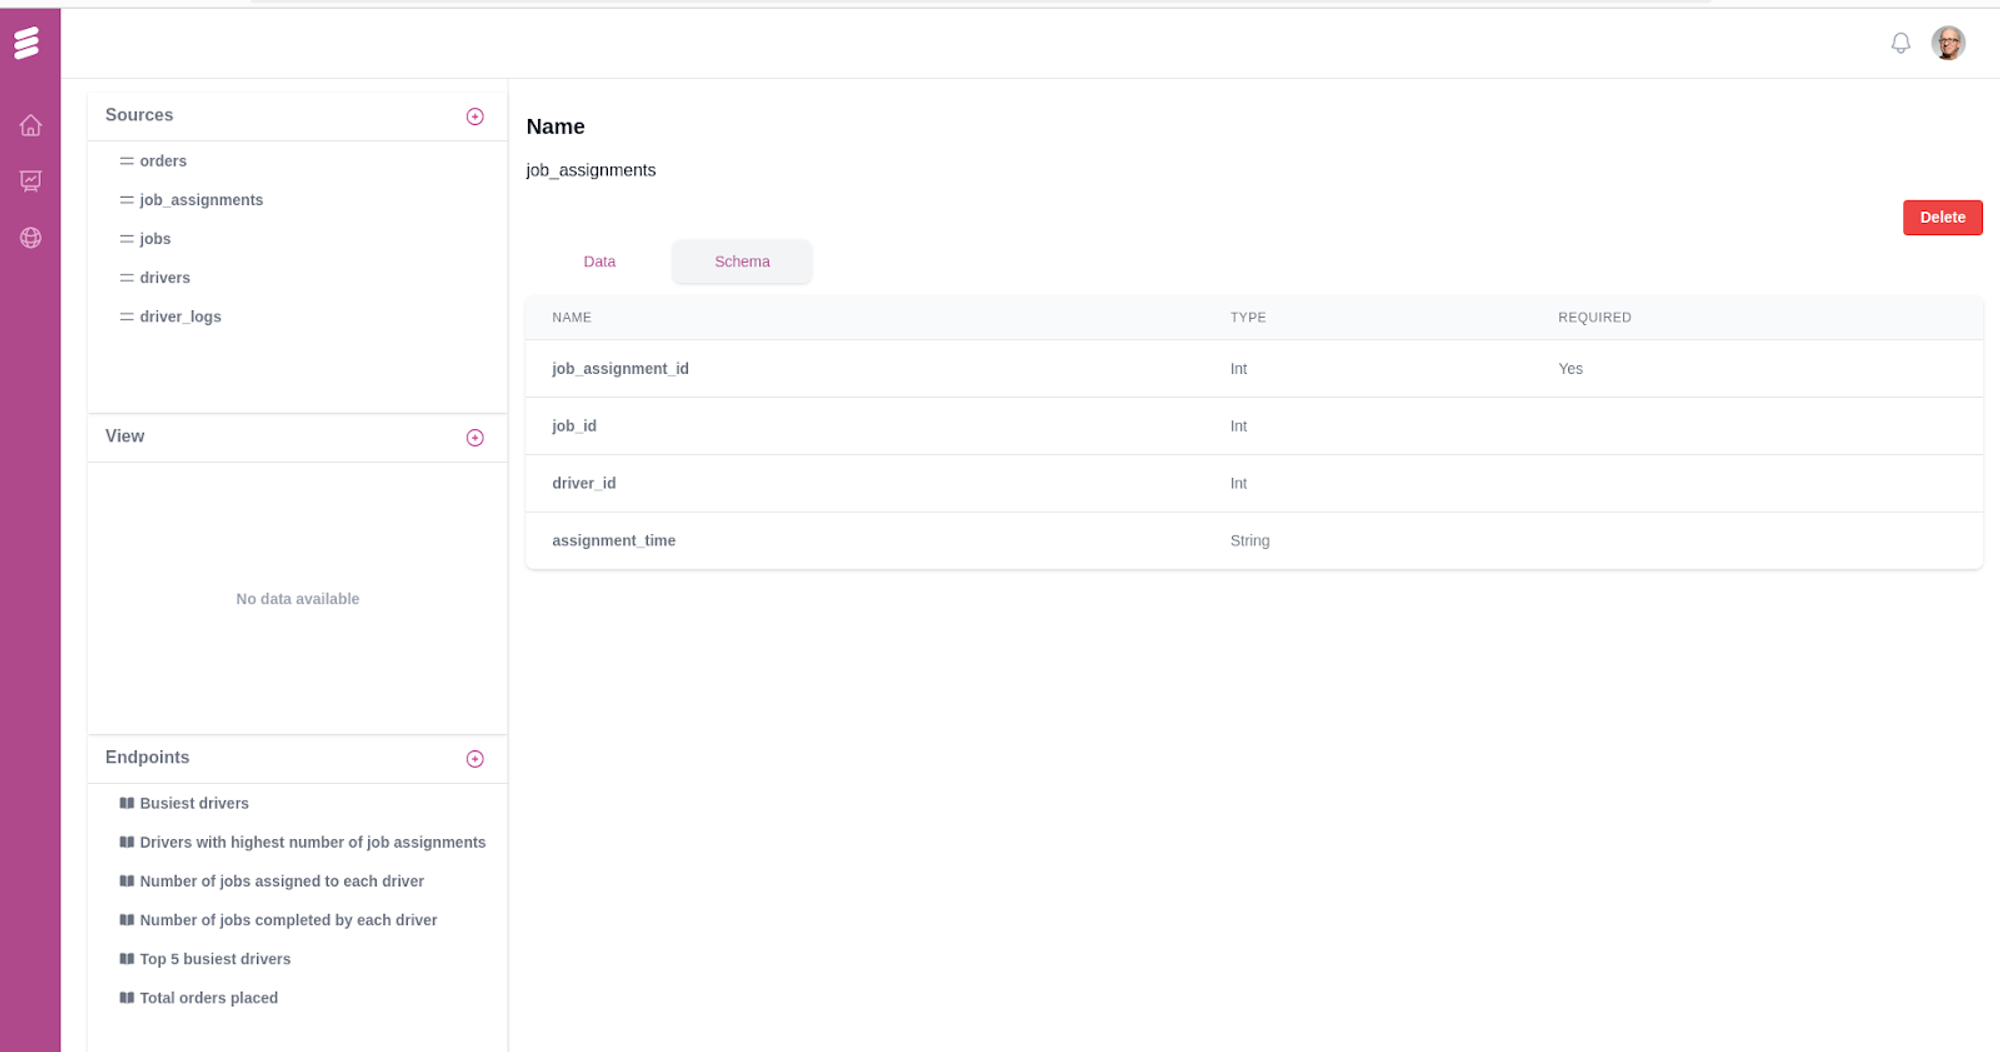Click the book icon beside Busiest drivers
Viewport: 2000px width, 1052px height.
(127, 803)
